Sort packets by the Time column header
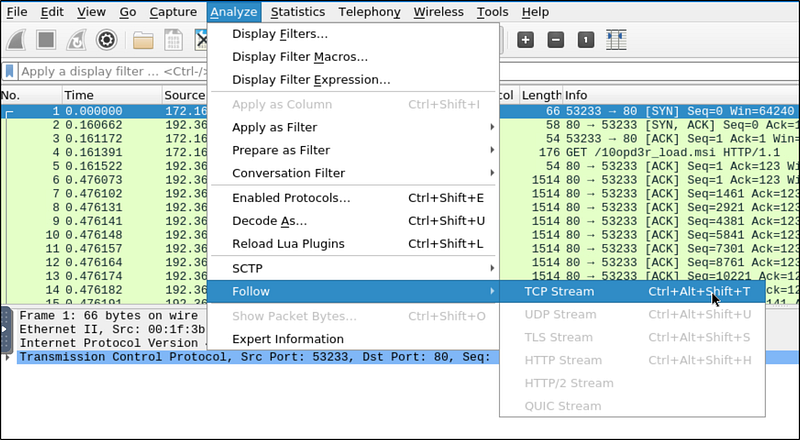The image size is (800, 440). pyautogui.click(x=78, y=94)
